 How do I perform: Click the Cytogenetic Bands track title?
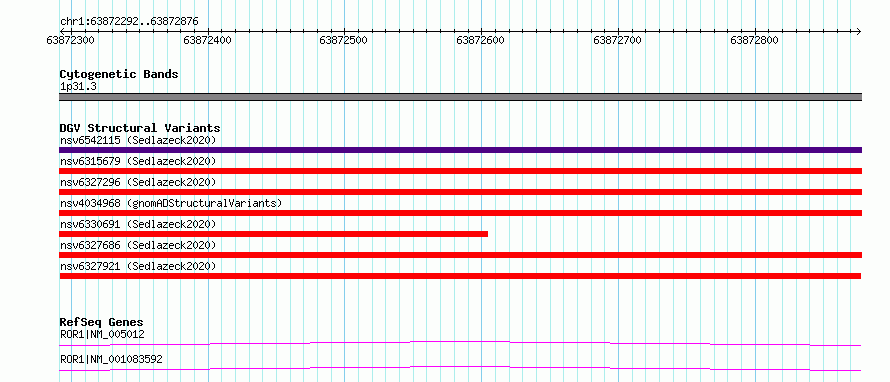click(x=119, y=74)
